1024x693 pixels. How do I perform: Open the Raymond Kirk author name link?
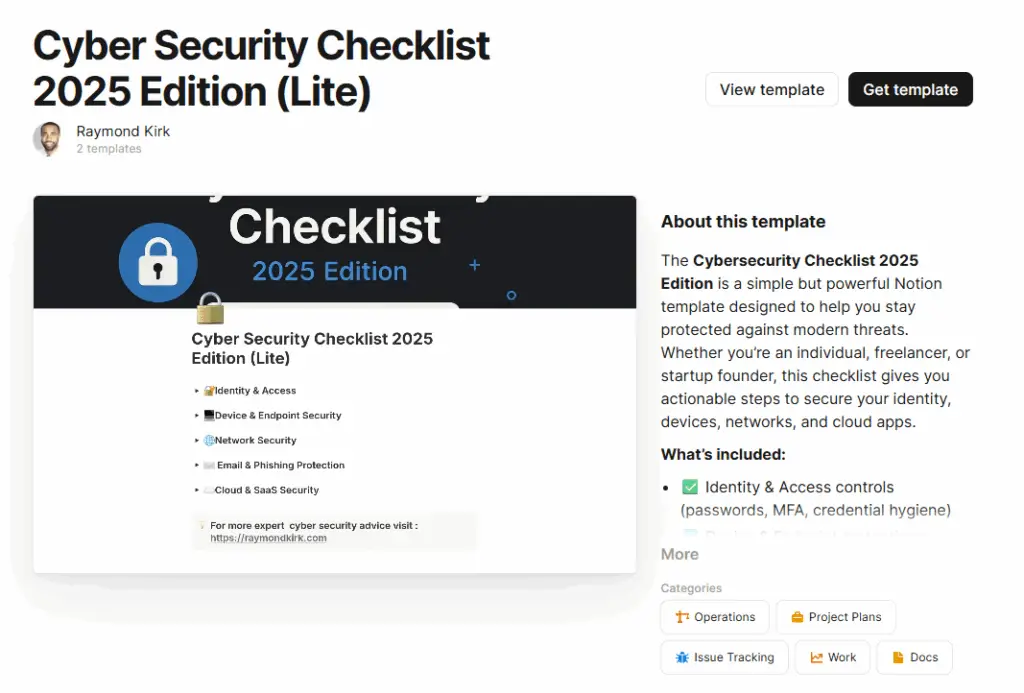click(123, 131)
